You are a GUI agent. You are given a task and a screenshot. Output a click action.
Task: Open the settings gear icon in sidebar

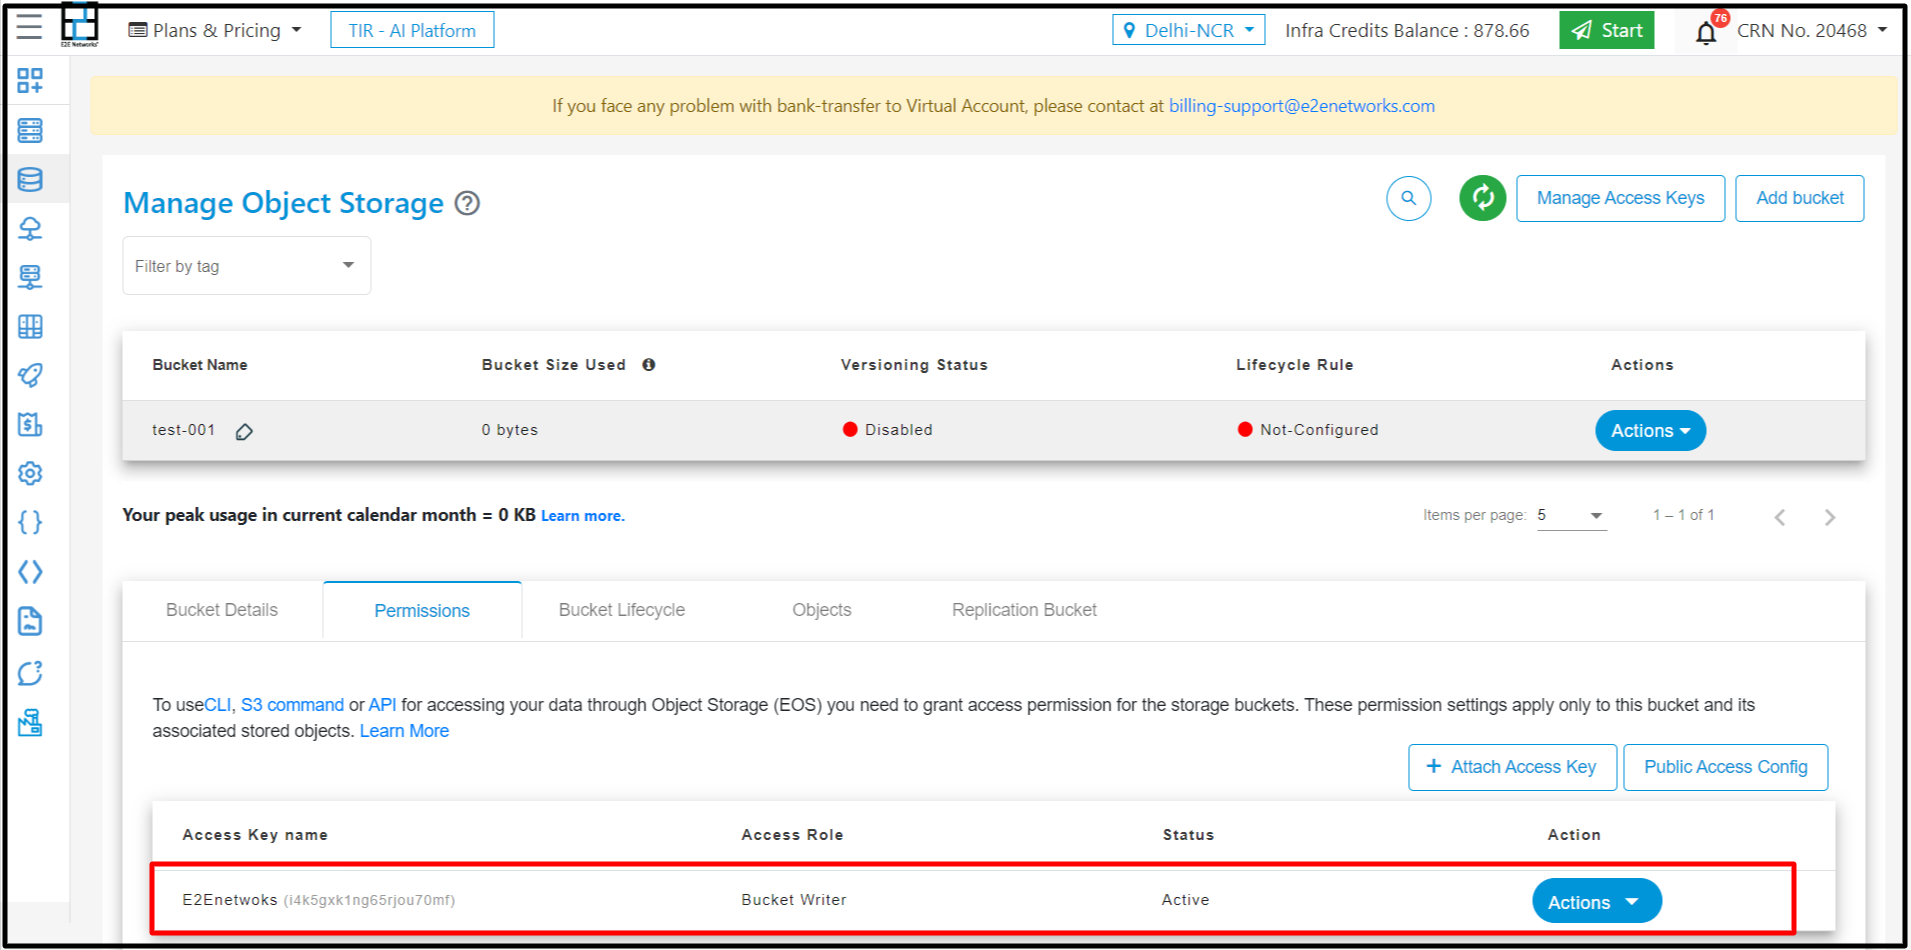coord(30,473)
